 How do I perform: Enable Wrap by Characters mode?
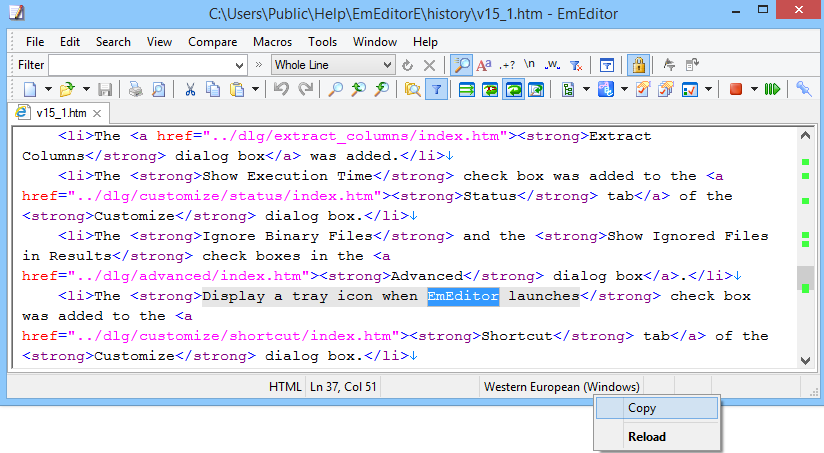tap(490, 89)
